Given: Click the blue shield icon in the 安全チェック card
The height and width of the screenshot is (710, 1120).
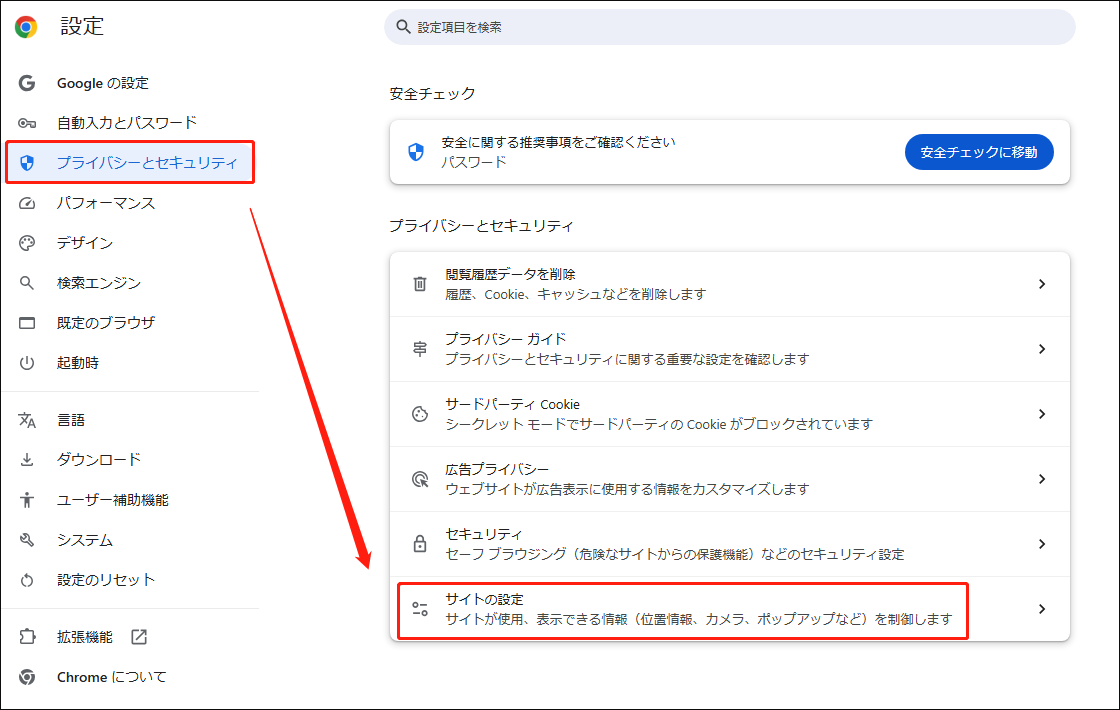Looking at the screenshot, I should click(x=416, y=151).
